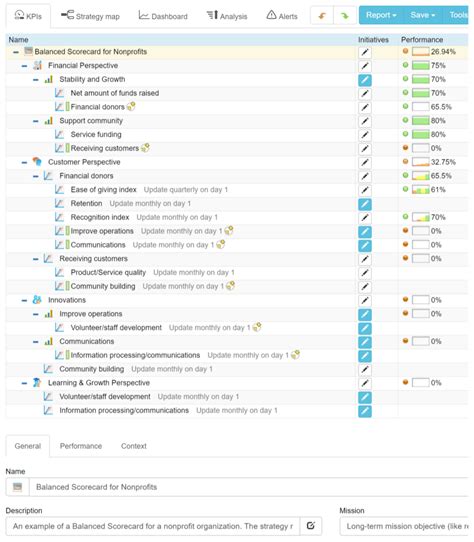This screenshot has height=542, width=474.
Task: Click the scorecard icon left of Name field
Action: tap(17, 487)
